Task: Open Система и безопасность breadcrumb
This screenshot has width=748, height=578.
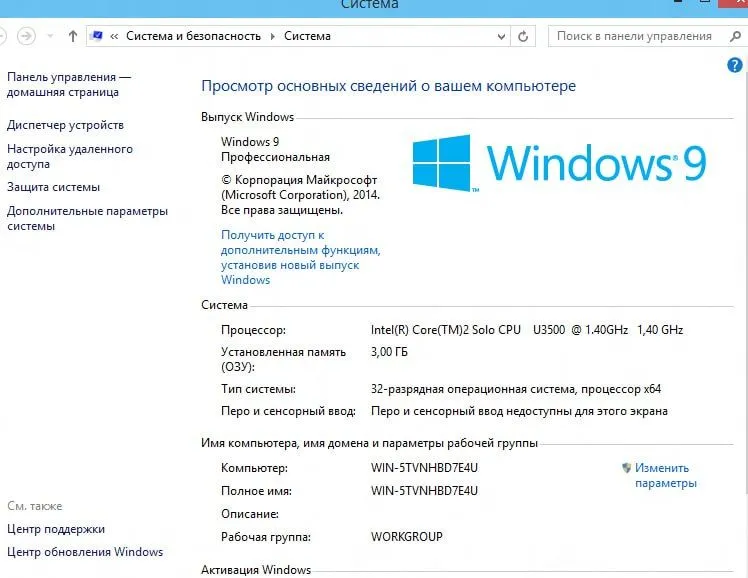Action: (193, 36)
